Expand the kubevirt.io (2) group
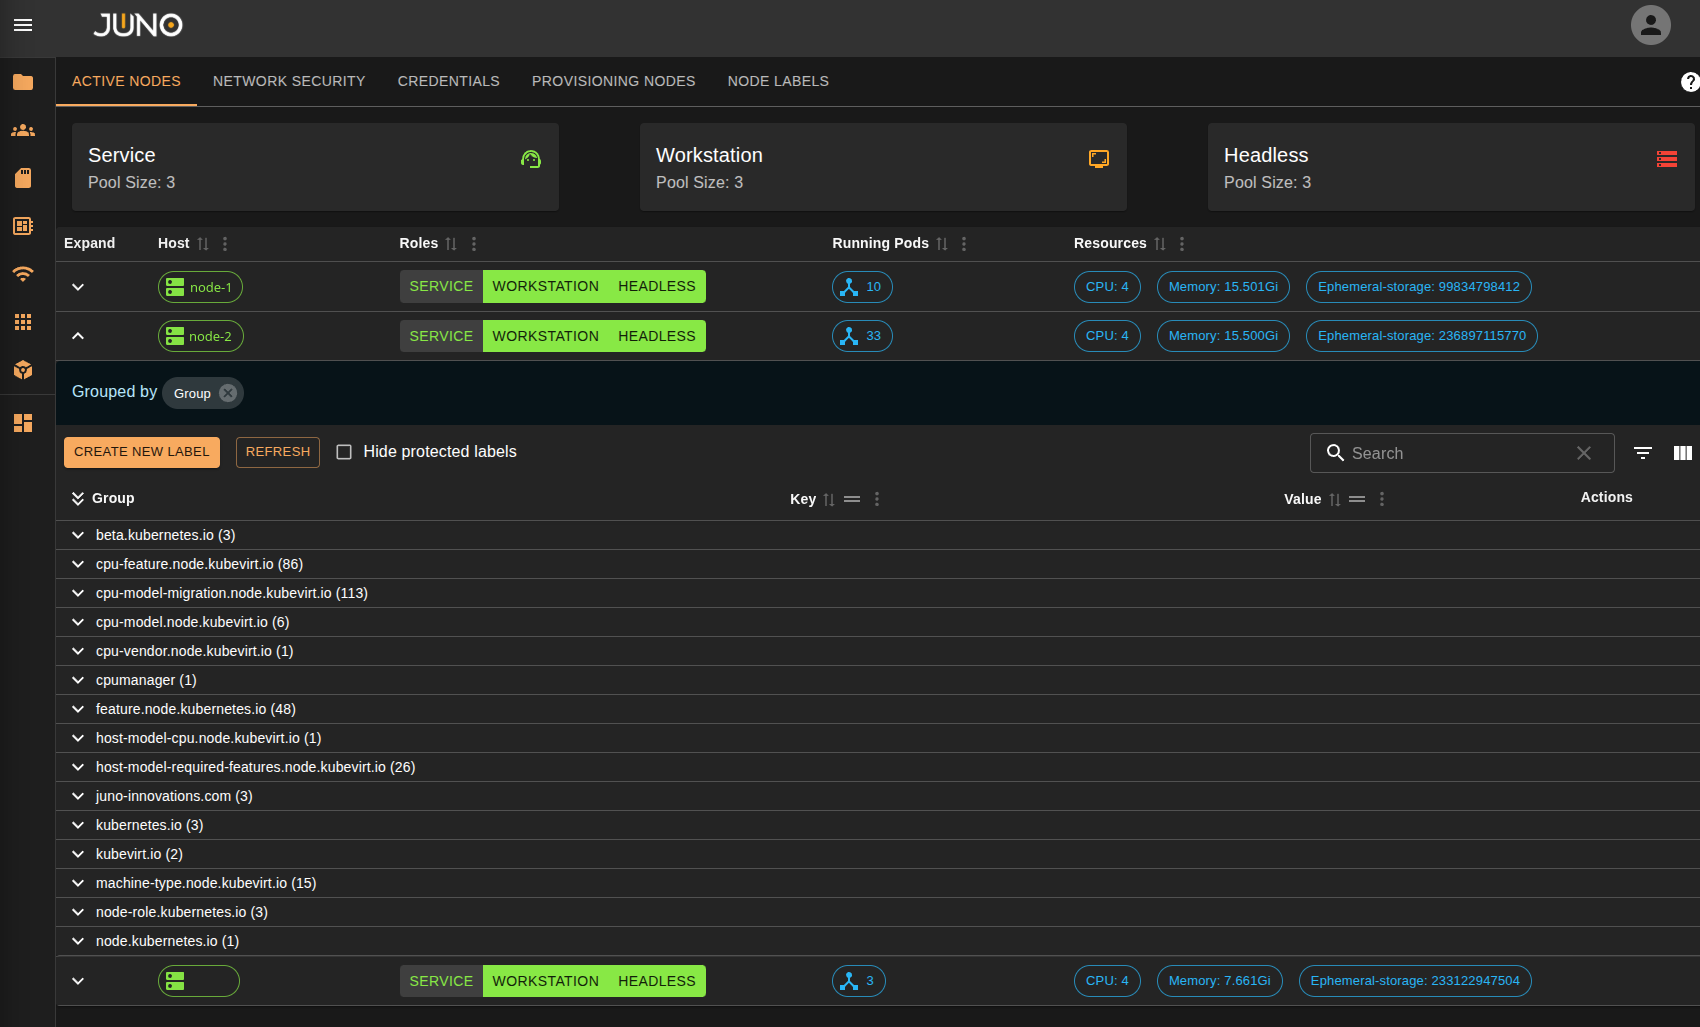This screenshot has width=1700, height=1027. tap(78, 854)
